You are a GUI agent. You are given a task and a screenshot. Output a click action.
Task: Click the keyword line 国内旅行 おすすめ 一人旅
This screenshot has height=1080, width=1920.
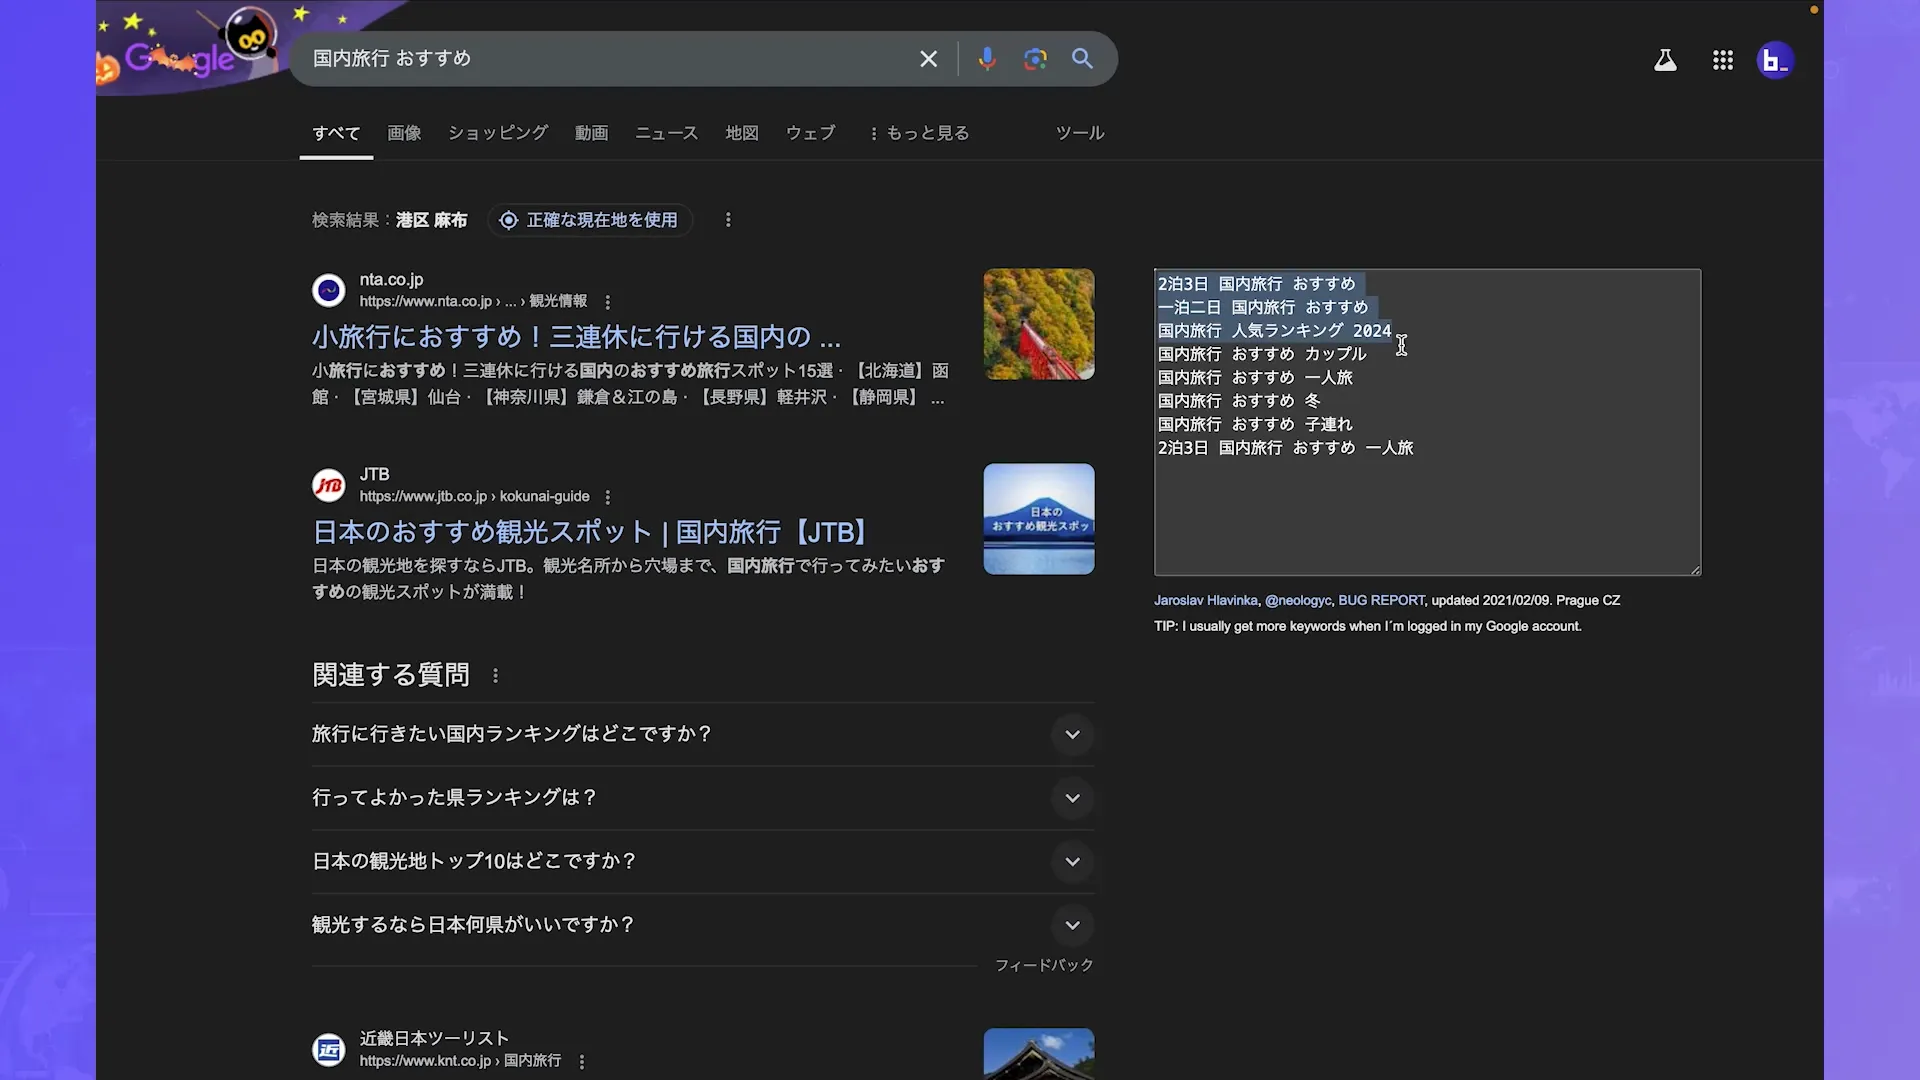[1255, 378]
